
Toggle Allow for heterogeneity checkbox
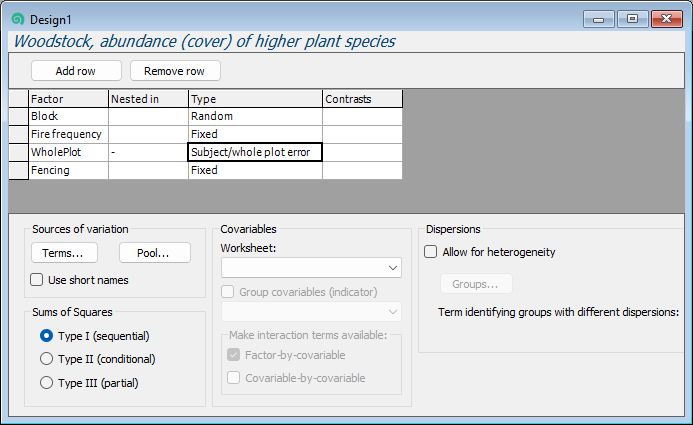(x=431, y=252)
